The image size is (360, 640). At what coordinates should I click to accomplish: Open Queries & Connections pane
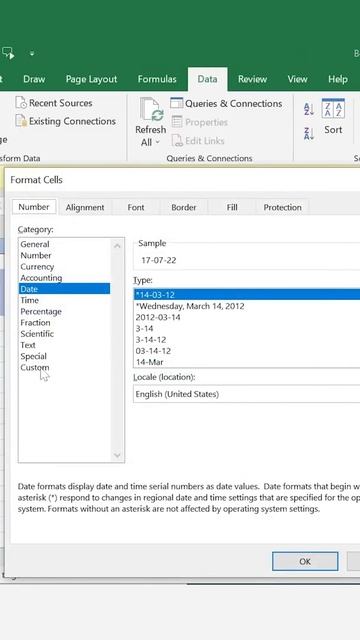(x=226, y=104)
